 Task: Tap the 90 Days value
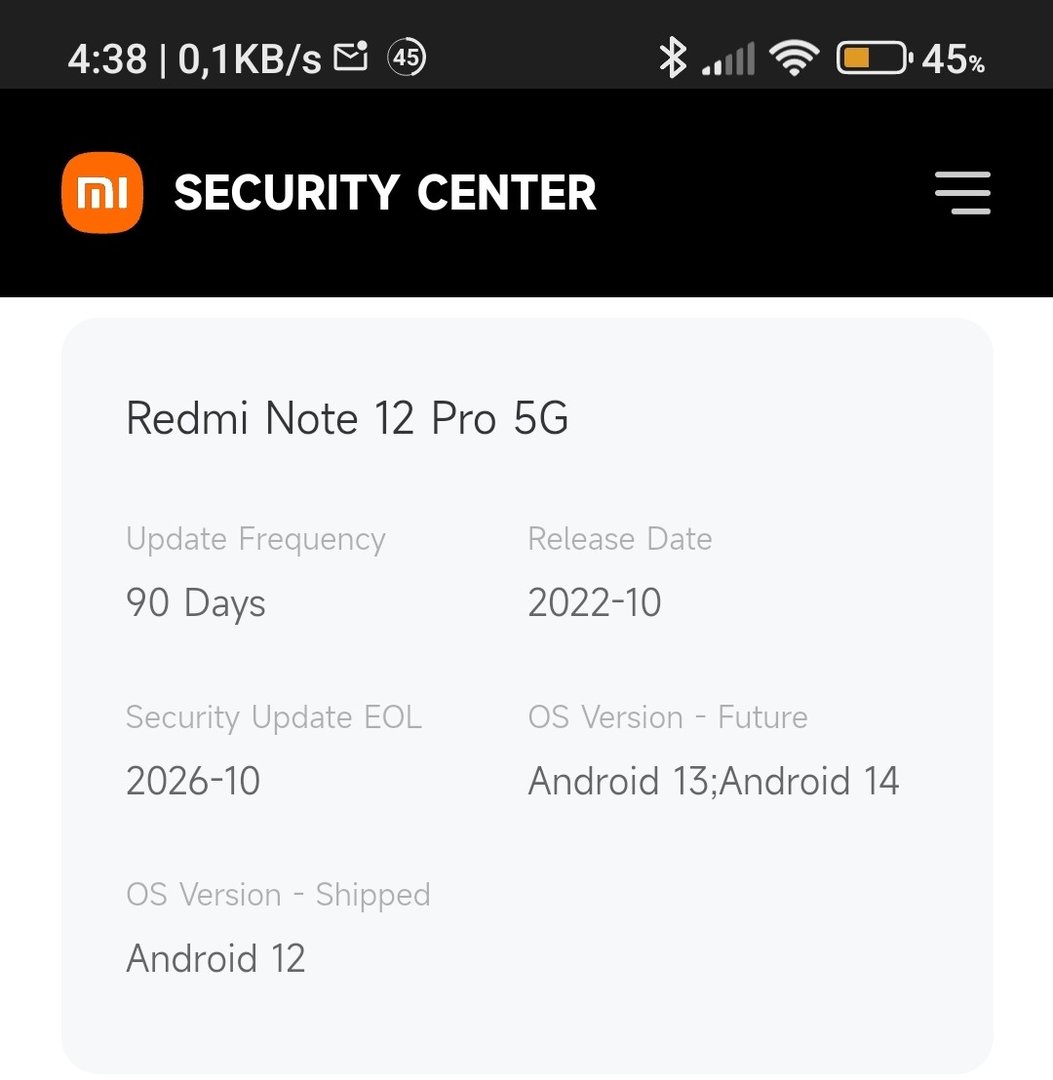click(196, 603)
